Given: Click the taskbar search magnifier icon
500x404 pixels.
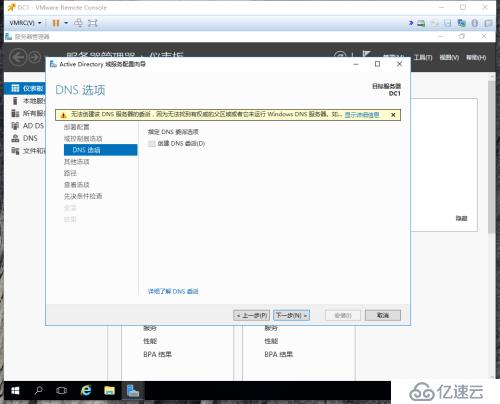Looking at the screenshot, I should pyautogui.click(x=39, y=390).
